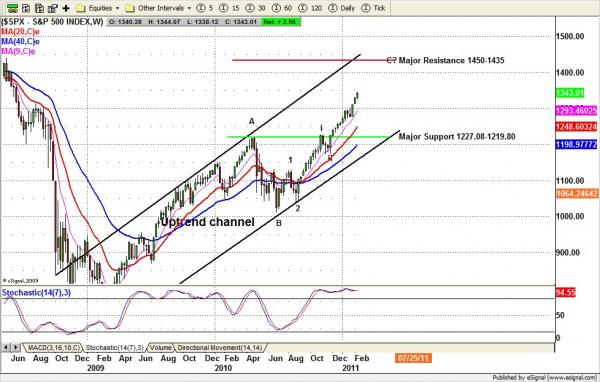Click the O: 1340.38 open value
Image resolution: width=600 pixels, height=382 pixels.
pos(126,22)
